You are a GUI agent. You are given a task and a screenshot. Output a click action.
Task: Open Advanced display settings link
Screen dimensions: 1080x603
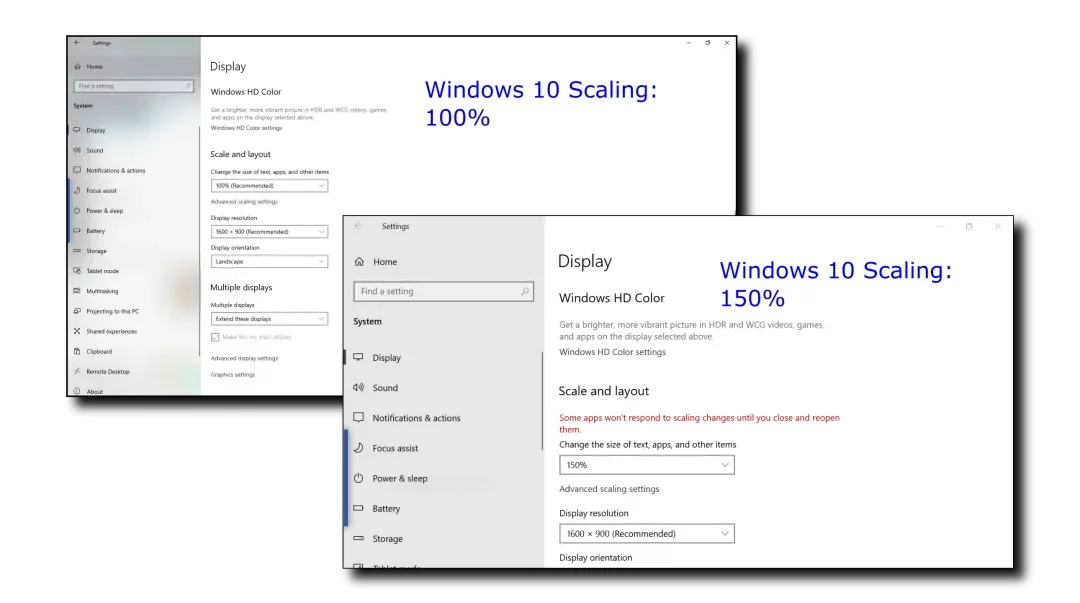244,358
